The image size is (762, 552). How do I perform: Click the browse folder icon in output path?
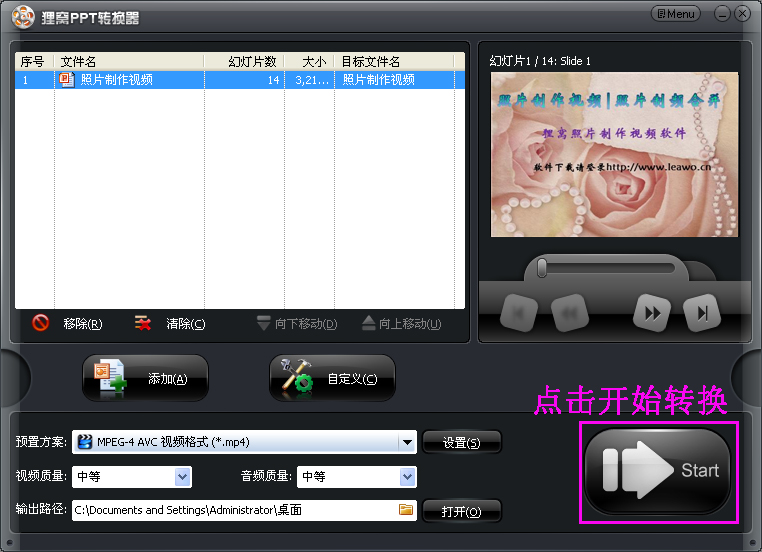pos(406,509)
